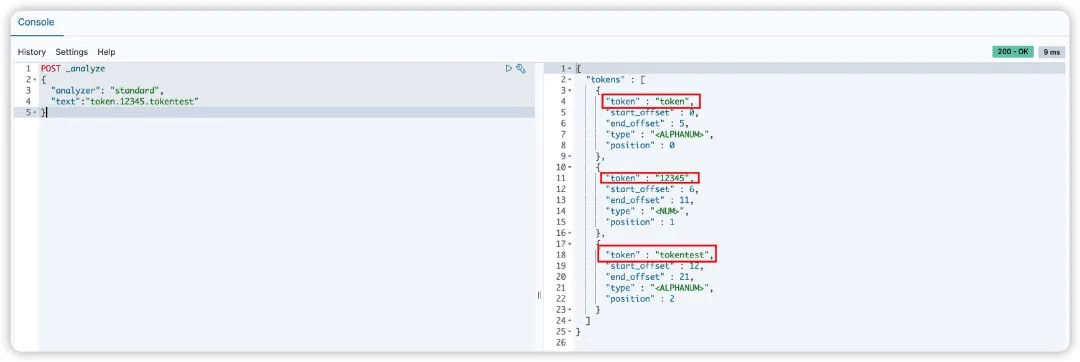This screenshot has width=1080, height=362.
Task: Click response gutter line number 26
Action: [x=561, y=343]
